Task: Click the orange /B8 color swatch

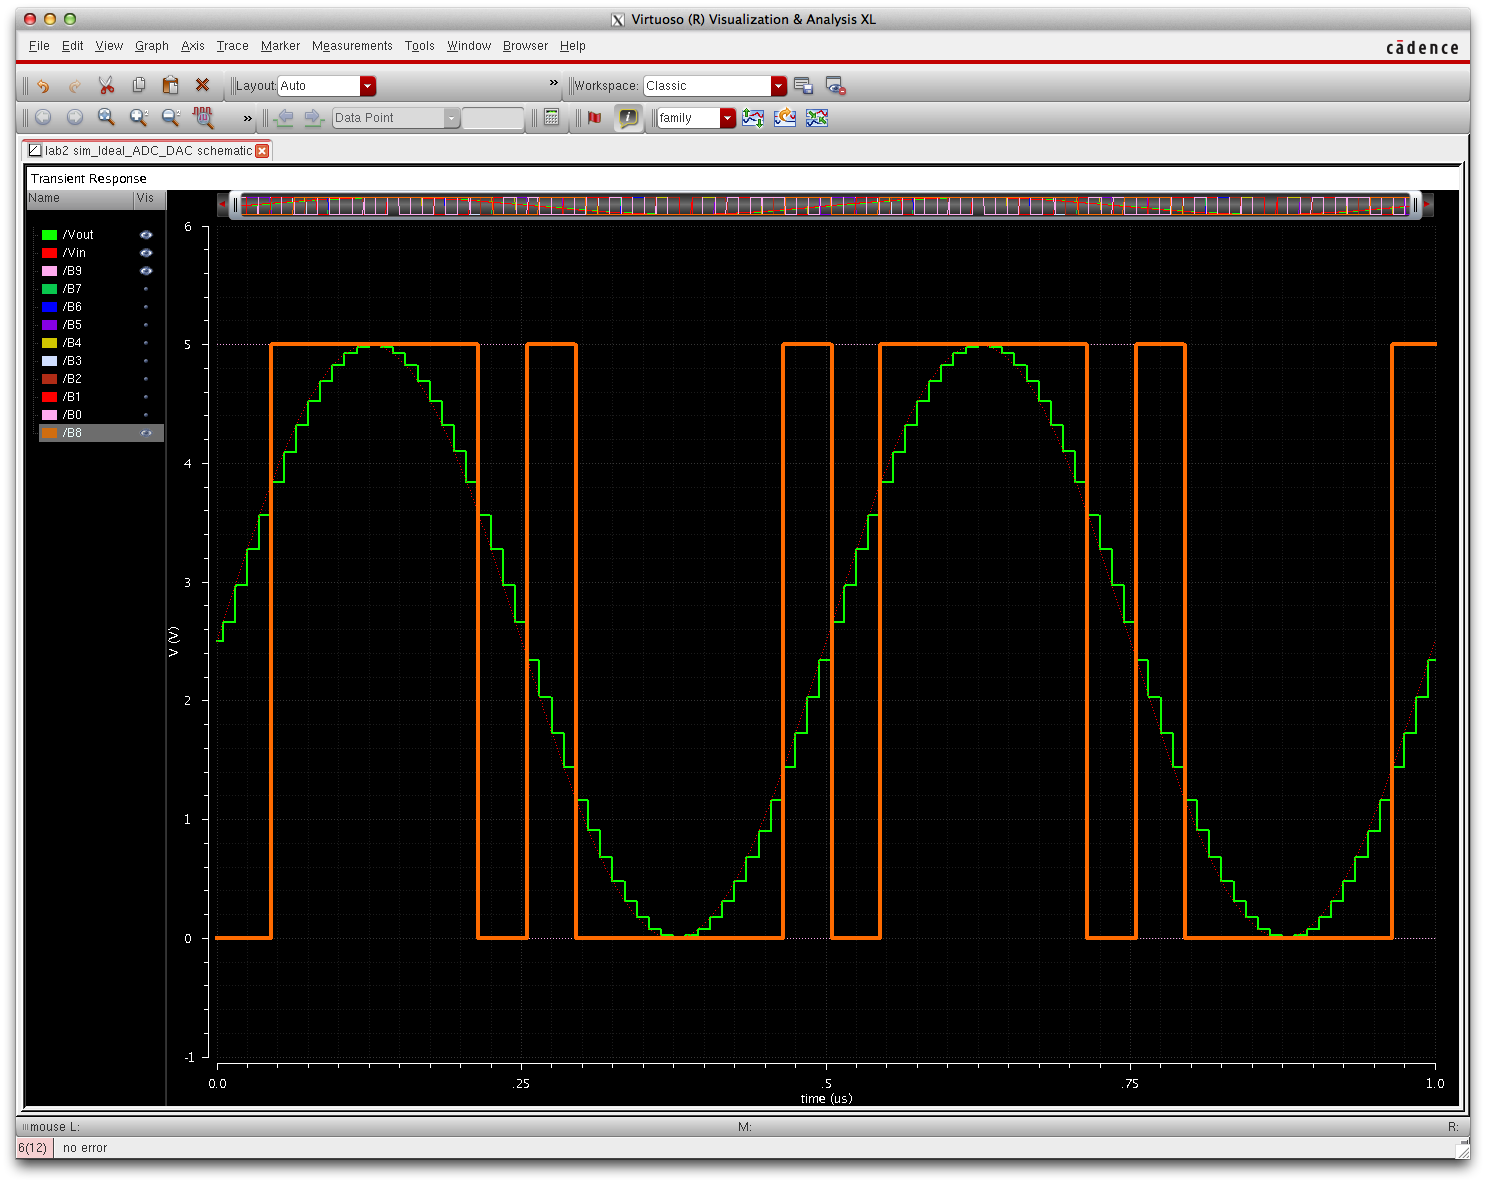Action: 49,433
